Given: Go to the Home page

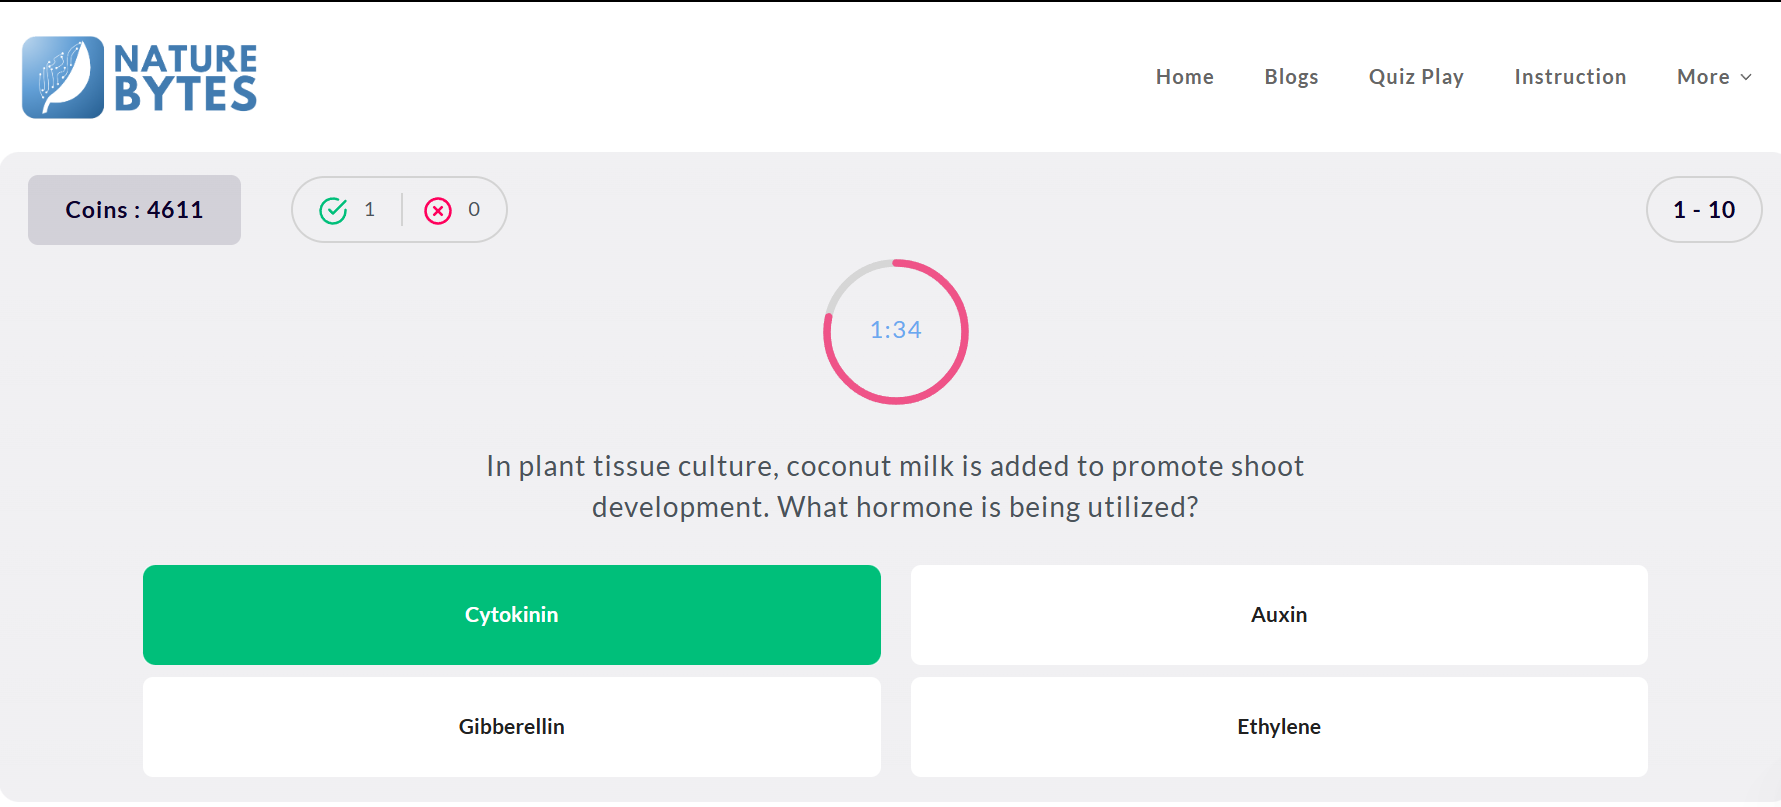Looking at the screenshot, I should (1184, 77).
